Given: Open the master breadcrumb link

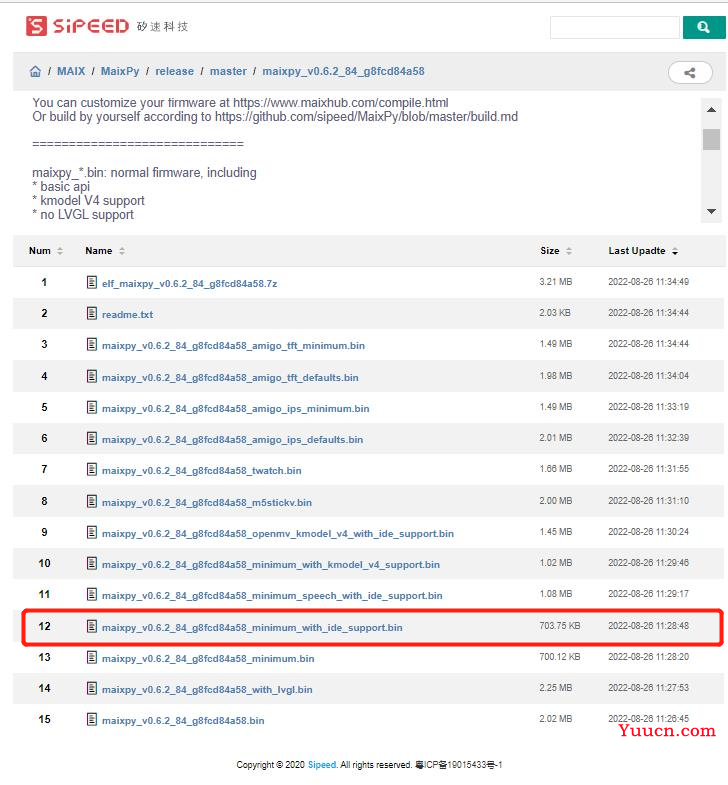Looking at the screenshot, I should pyautogui.click(x=228, y=71).
